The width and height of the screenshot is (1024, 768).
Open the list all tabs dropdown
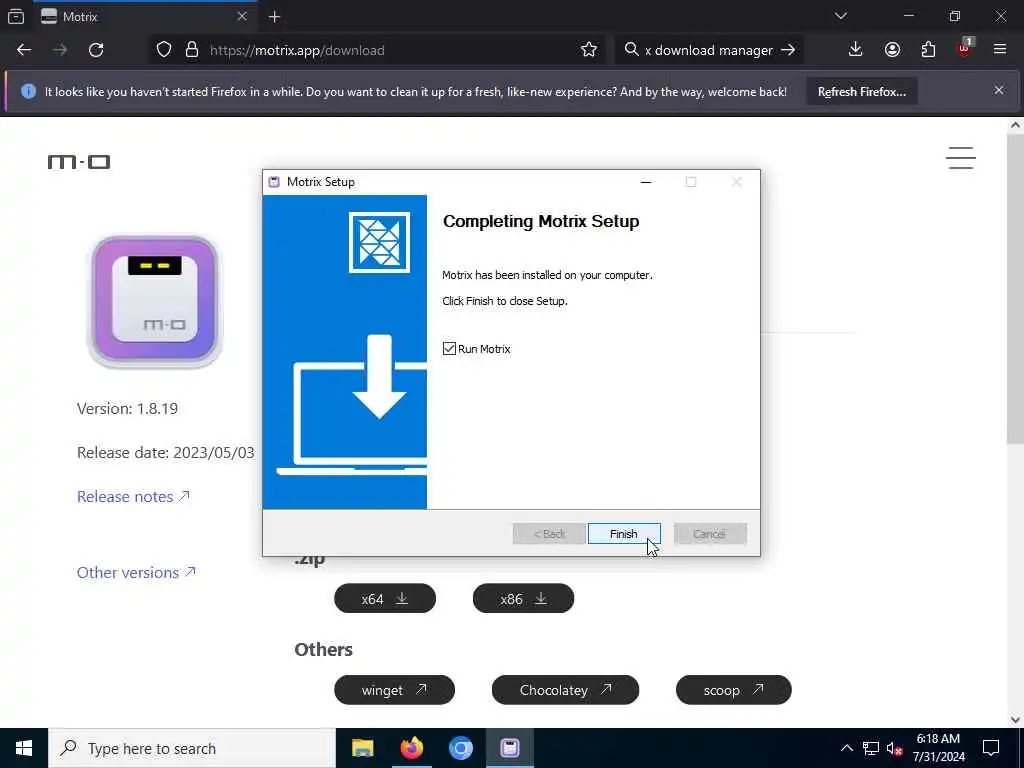tap(840, 16)
